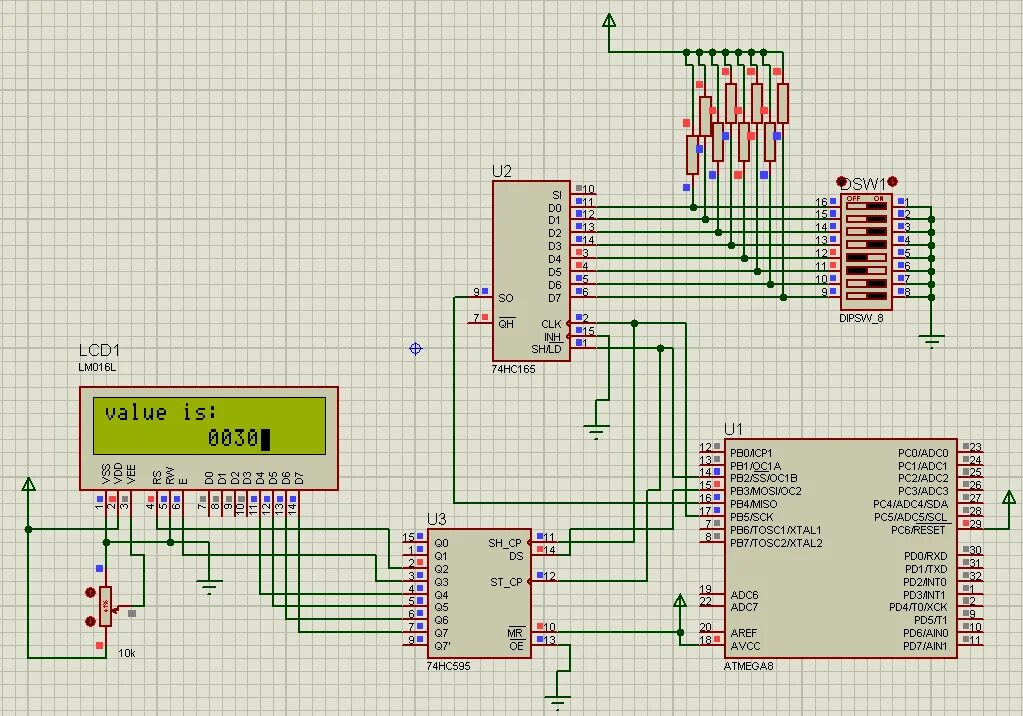Image resolution: width=1023 pixels, height=716 pixels.
Task: Toggle DIP switch 1 on DSW1
Action: pyautogui.click(x=866, y=206)
